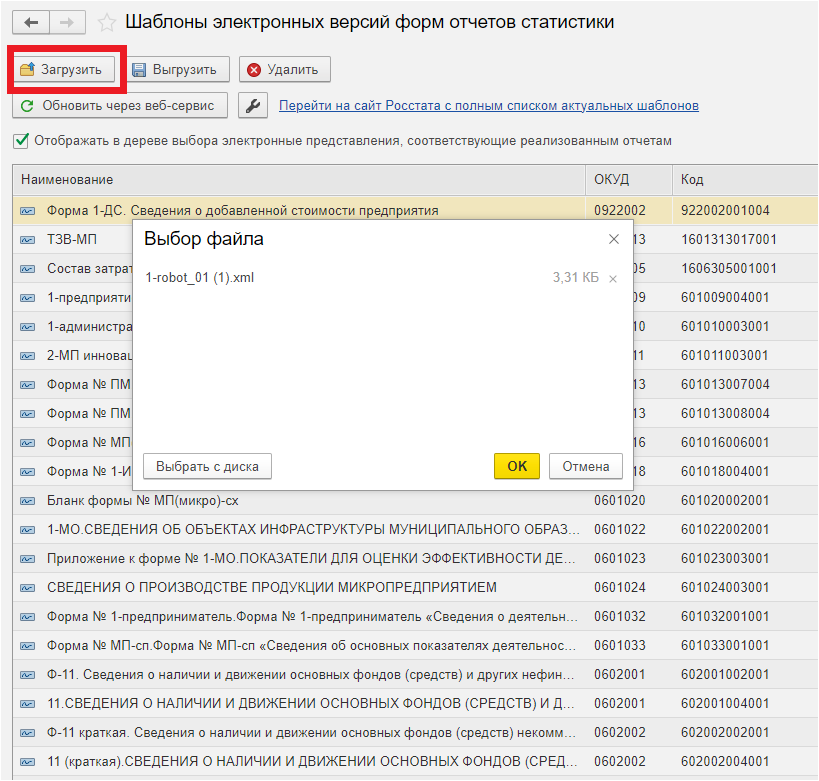Remove file 1-robot_01 (1).xml from list

[613, 279]
